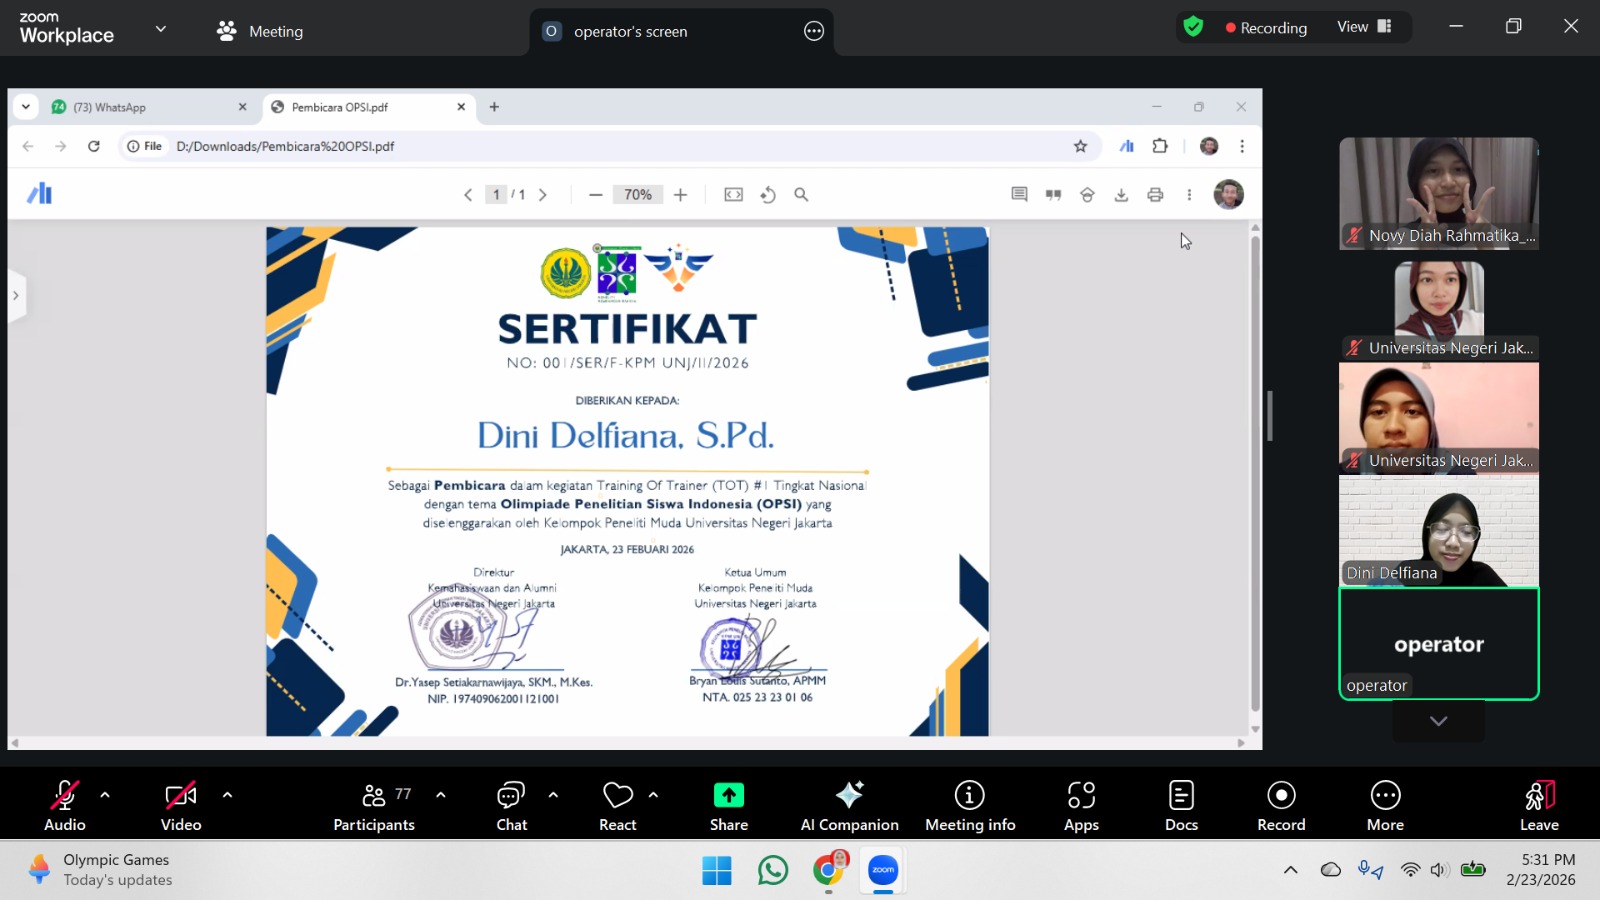The width and height of the screenshot is (1600, 900).
Task: Expand video options arrow next to Video
Action: (x=227, y=795)
